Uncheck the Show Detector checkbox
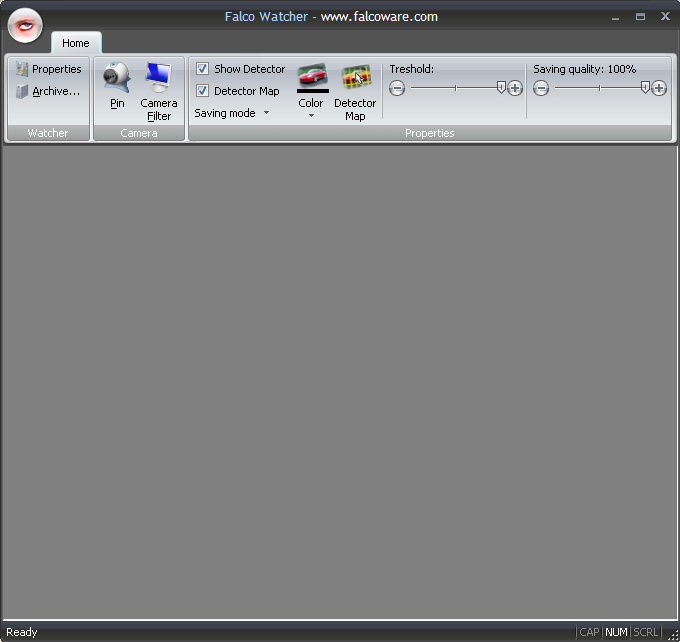 pos(203,69)
